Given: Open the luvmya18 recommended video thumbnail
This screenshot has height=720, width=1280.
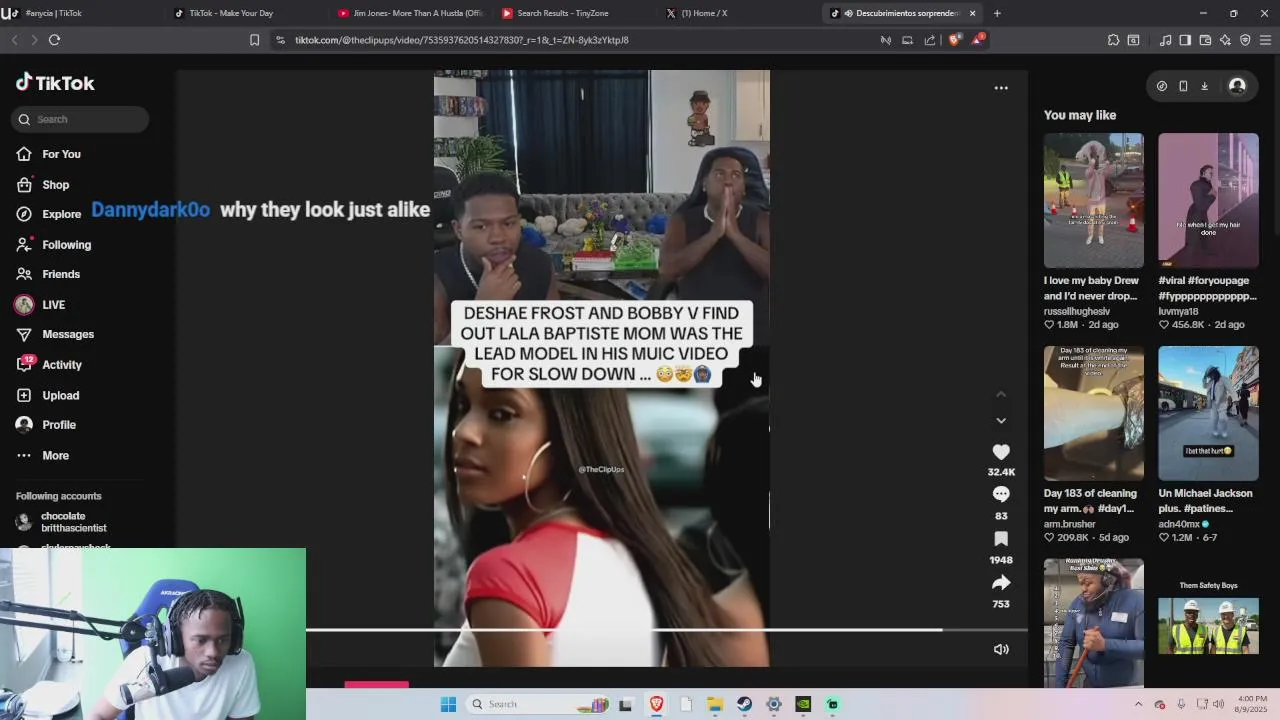Looking at the screenshot, I should 1208,201.
